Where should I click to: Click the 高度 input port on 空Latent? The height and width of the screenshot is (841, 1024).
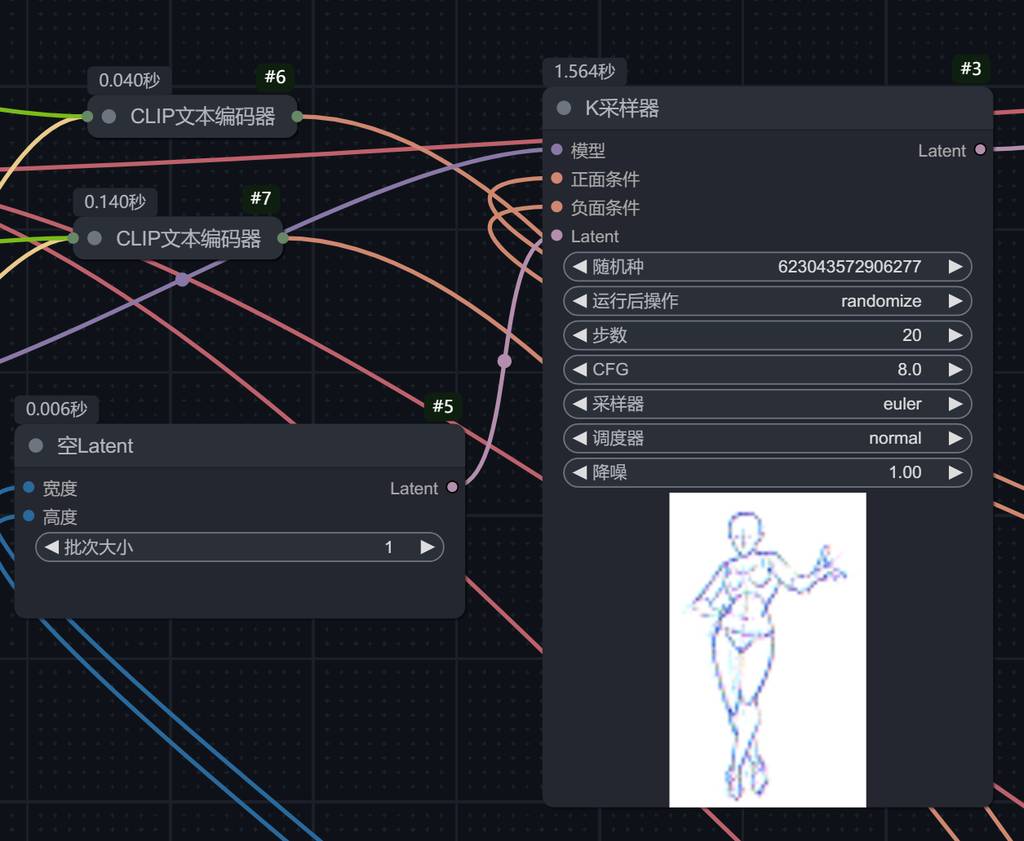tap(29, 516)
